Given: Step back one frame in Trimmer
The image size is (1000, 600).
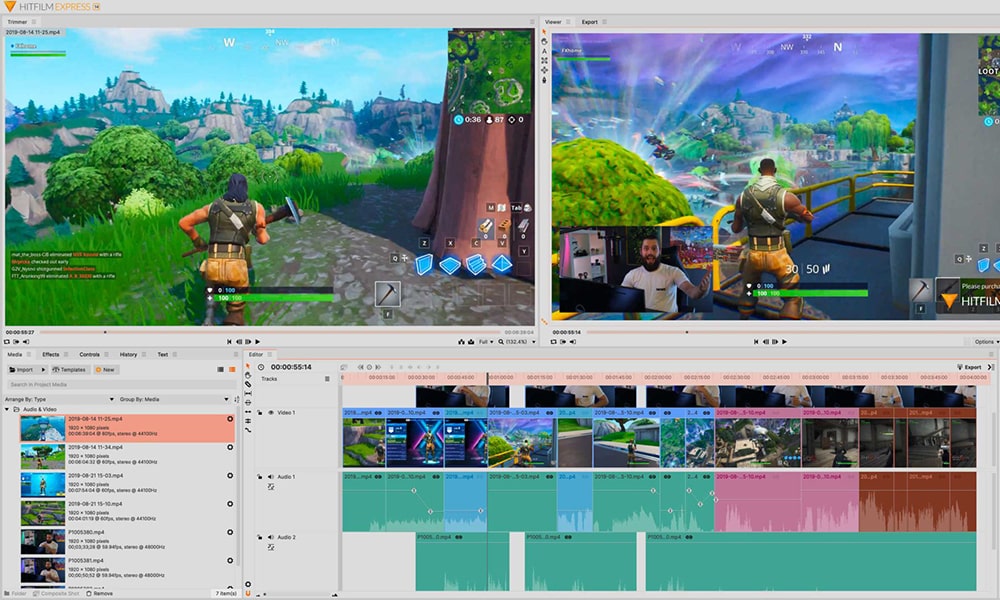Looking at the screenshot, I should point(239,342).
